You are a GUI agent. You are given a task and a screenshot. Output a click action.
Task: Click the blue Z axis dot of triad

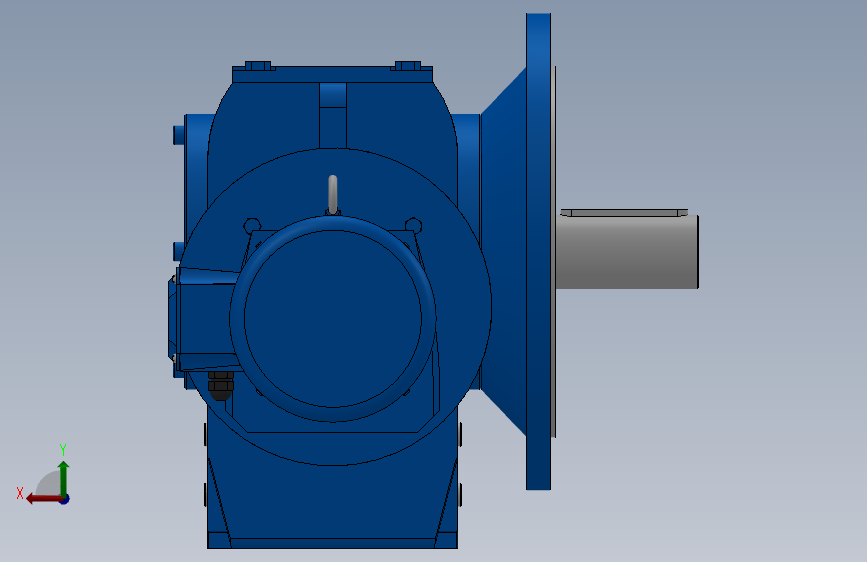tap(65, 499)
